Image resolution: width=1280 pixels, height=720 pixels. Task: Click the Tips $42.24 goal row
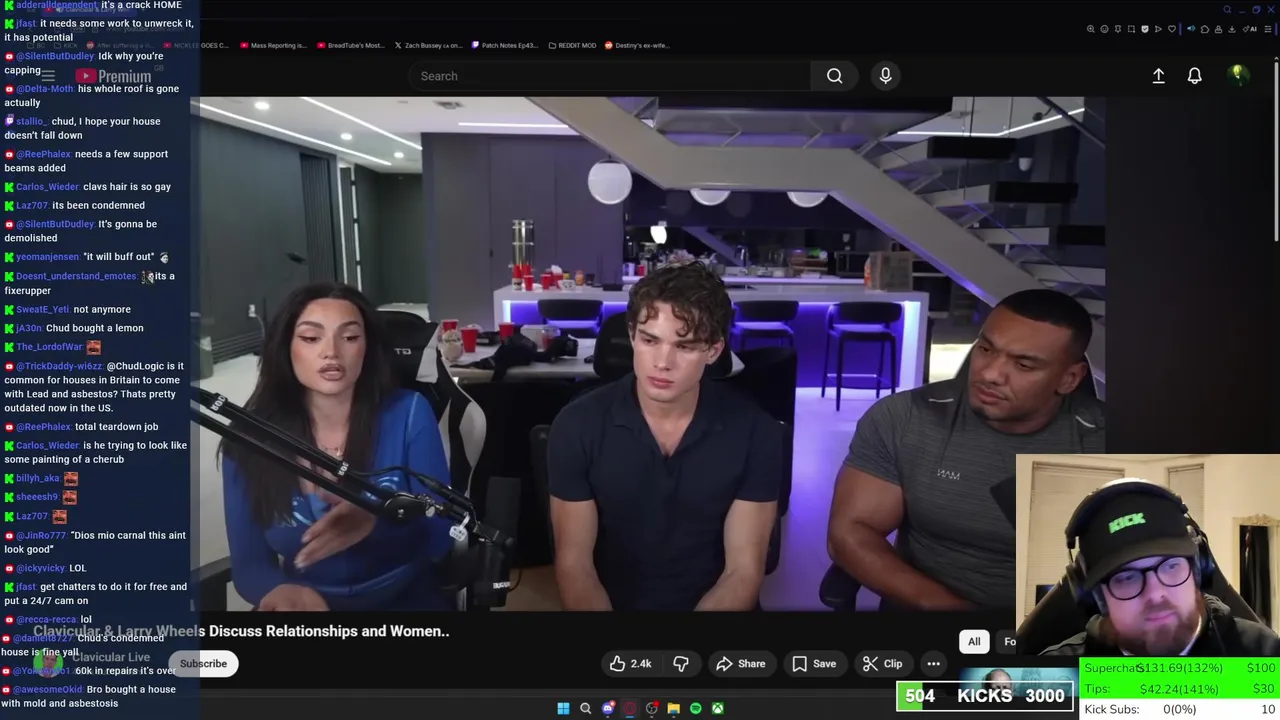[1180, 689]
